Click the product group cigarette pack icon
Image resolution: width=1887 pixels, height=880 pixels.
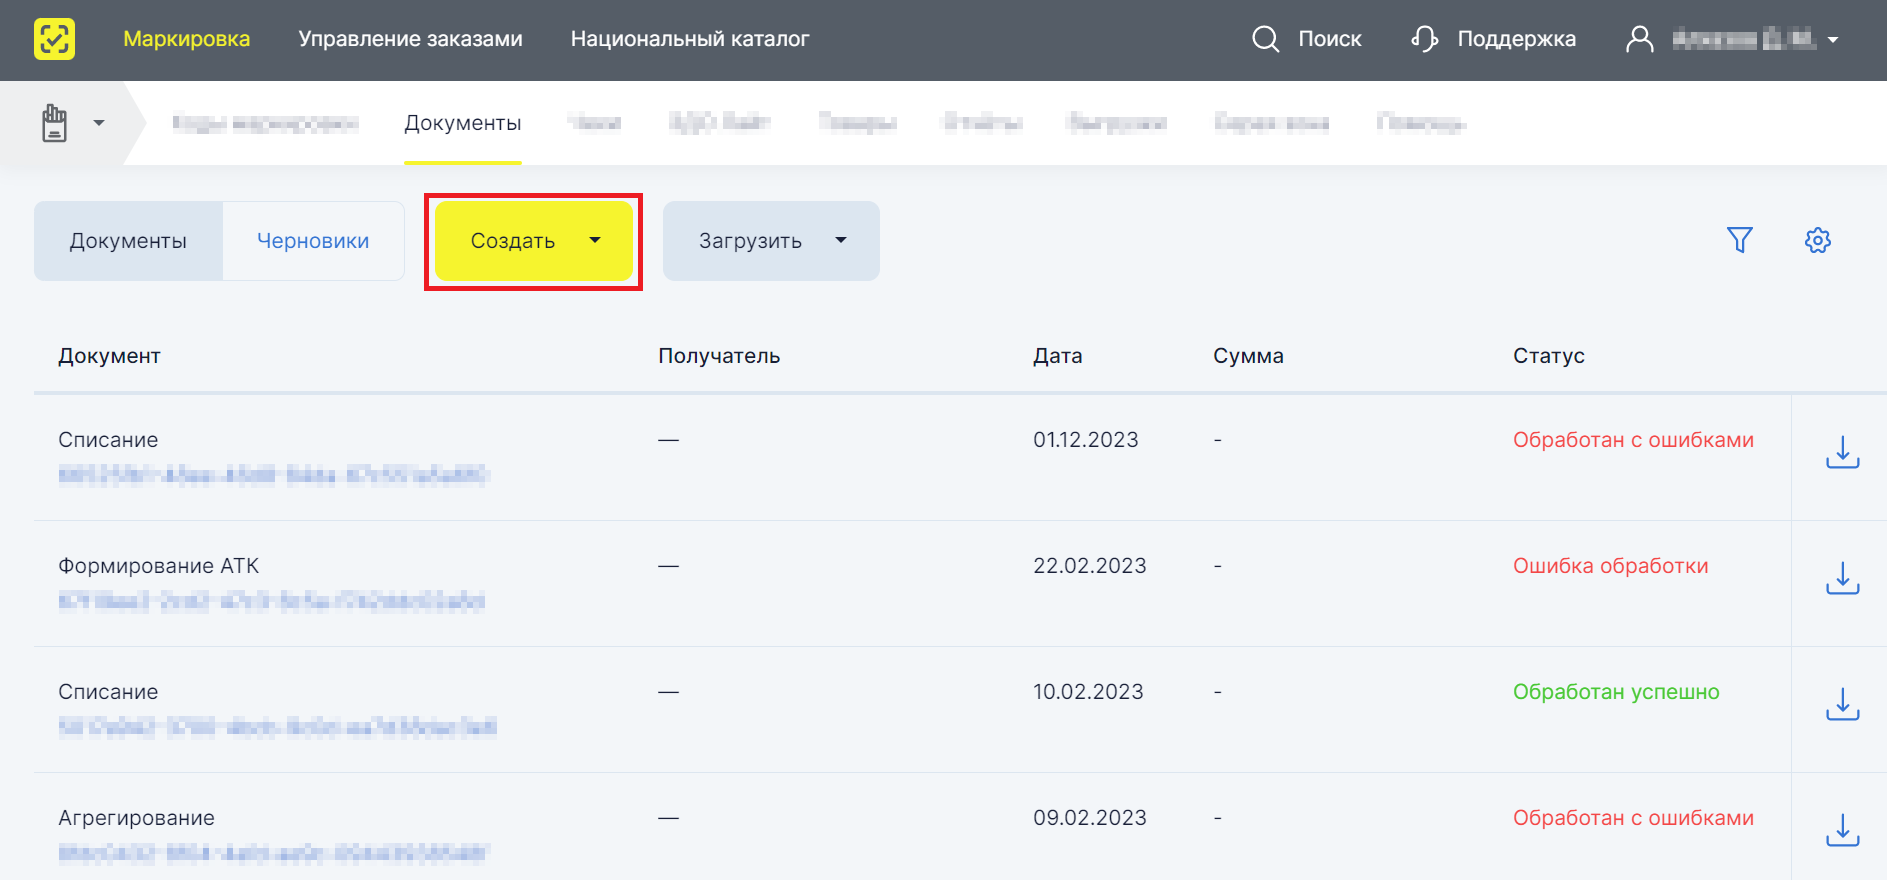pyautogui.click(x=54, y=123)
